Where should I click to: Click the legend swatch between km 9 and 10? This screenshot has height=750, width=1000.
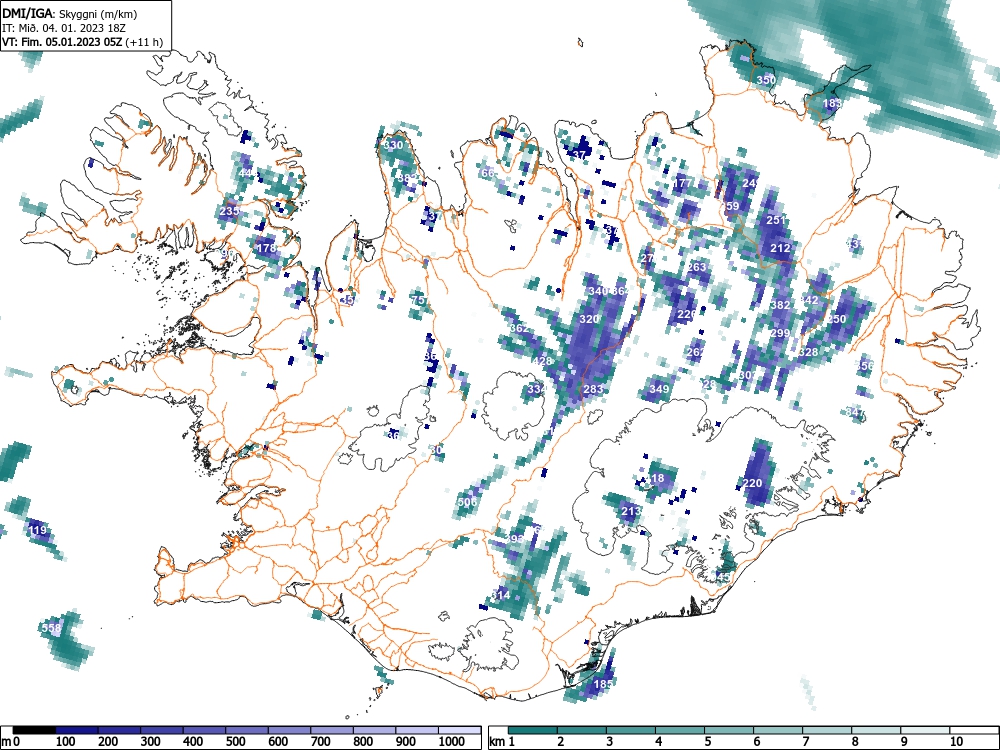click(925, 730)
